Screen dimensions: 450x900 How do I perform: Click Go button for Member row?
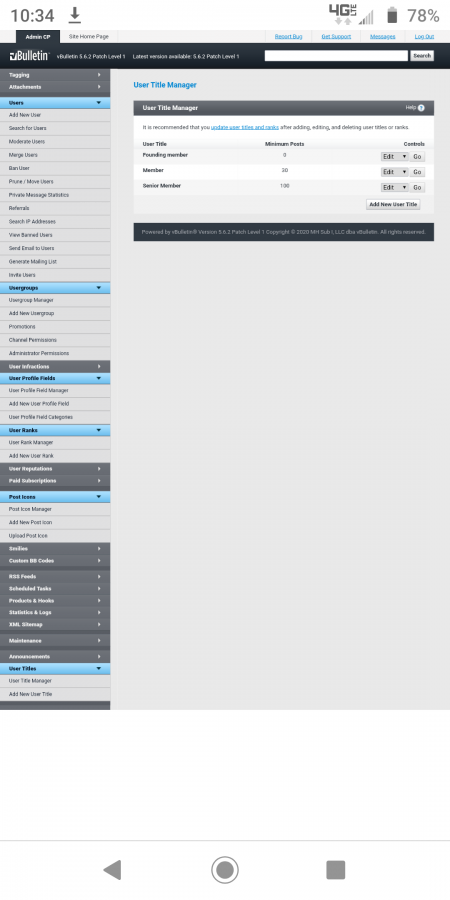[x=417, y=172]
